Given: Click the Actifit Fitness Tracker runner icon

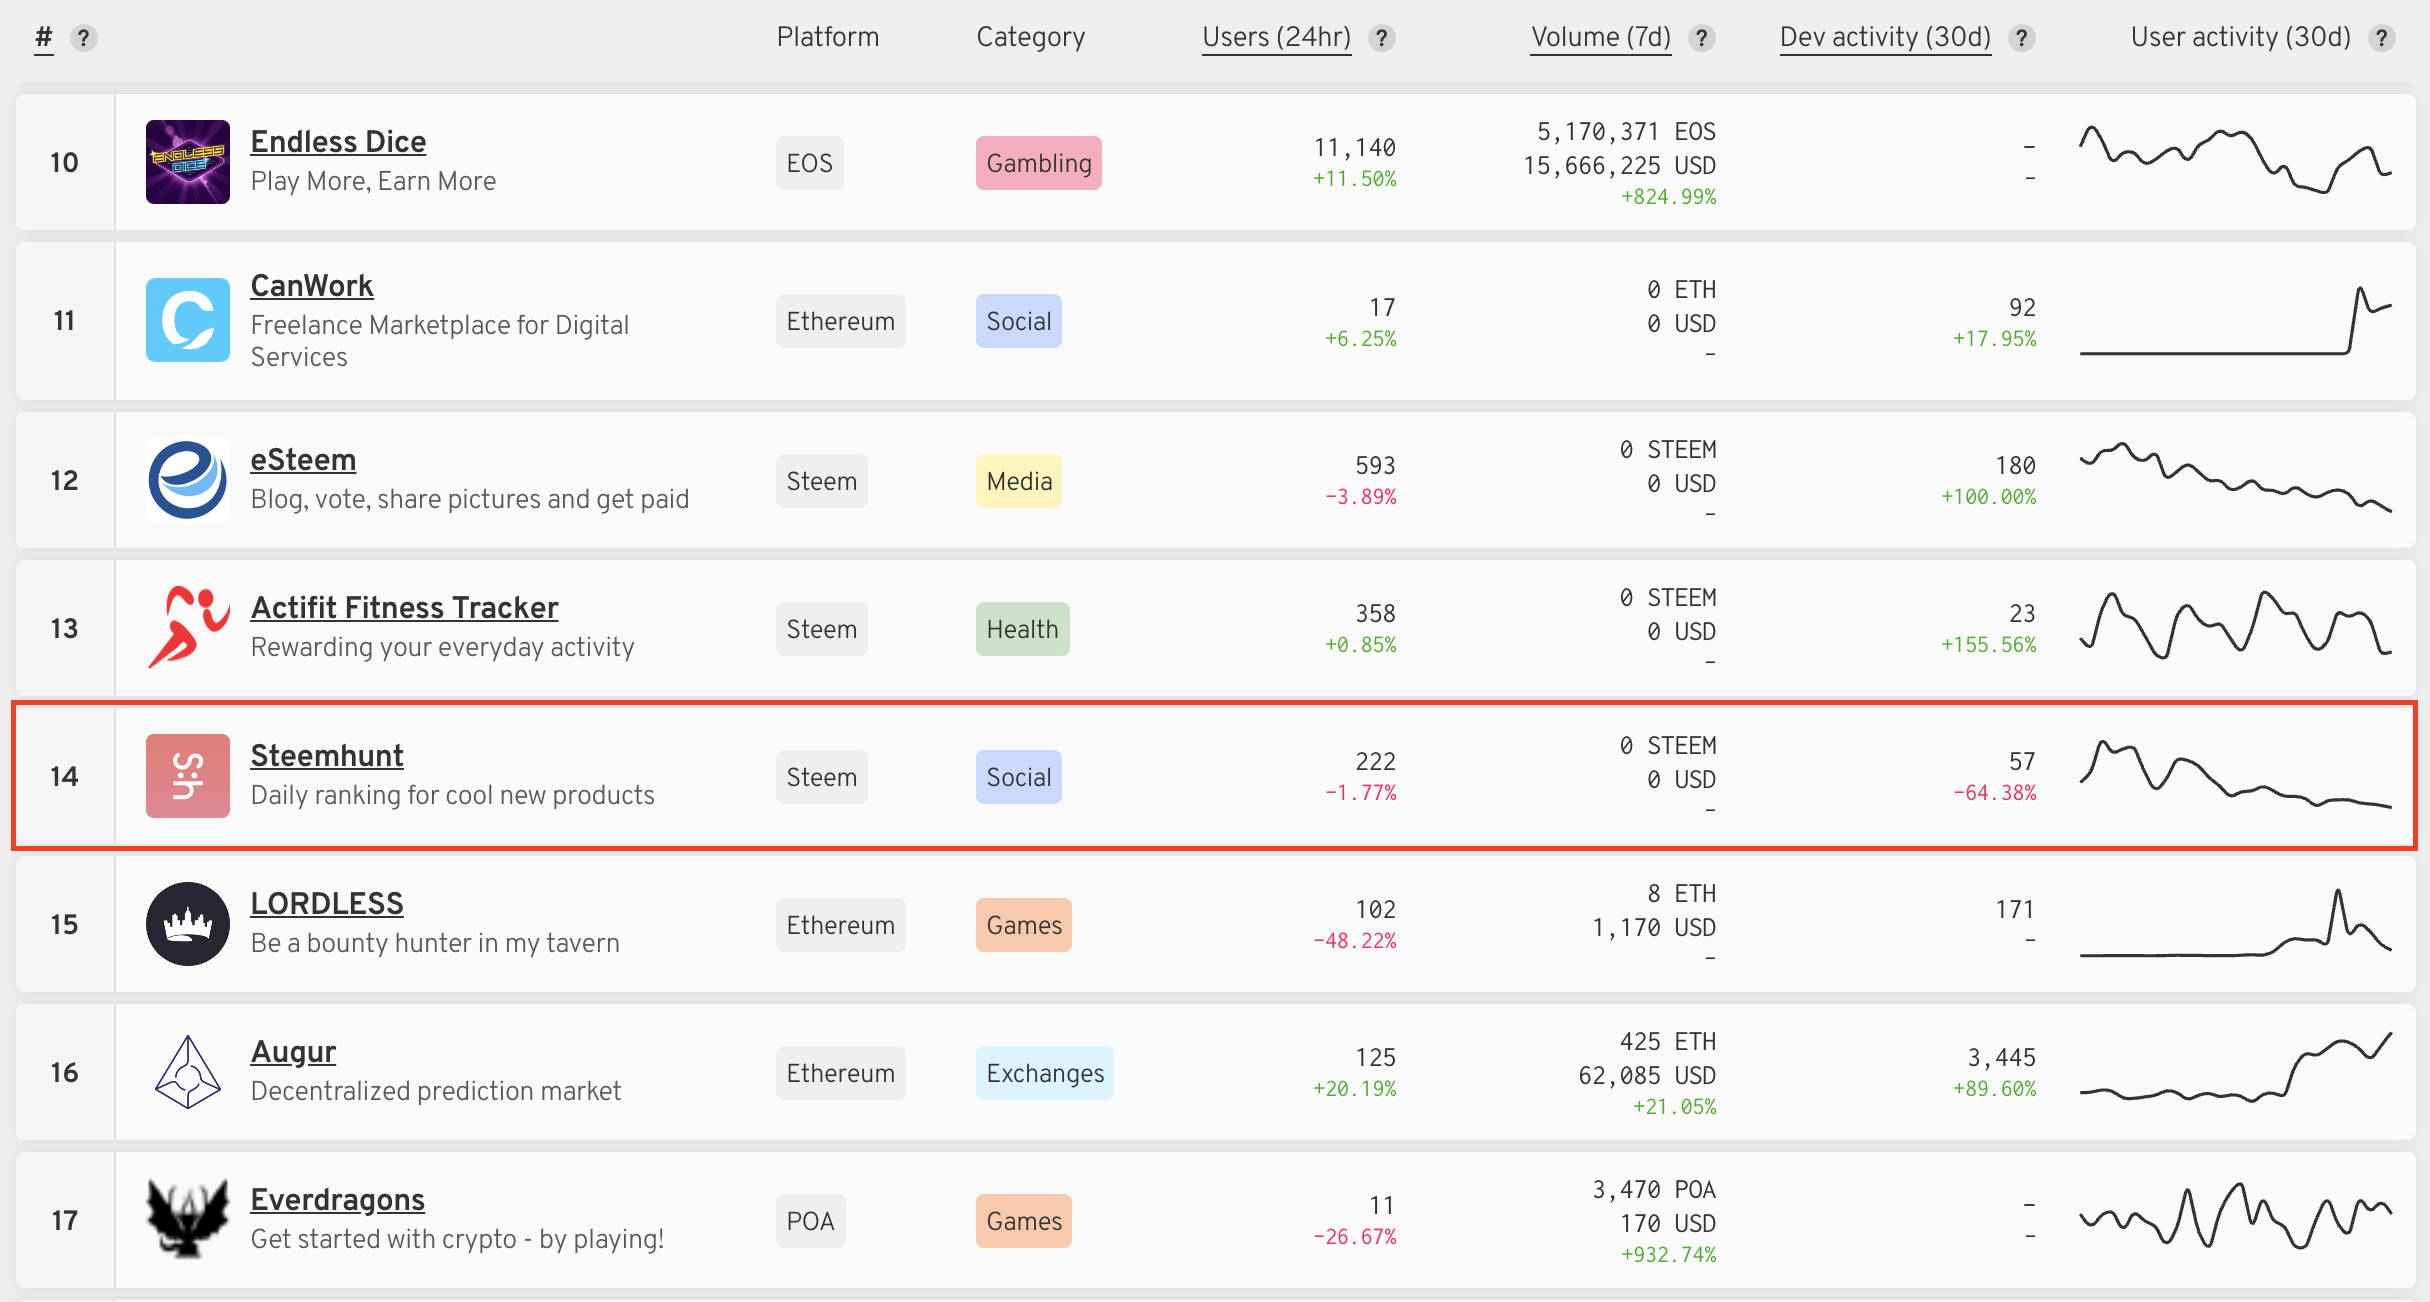Looking at the screenshot, I should (x=188, y=628).
